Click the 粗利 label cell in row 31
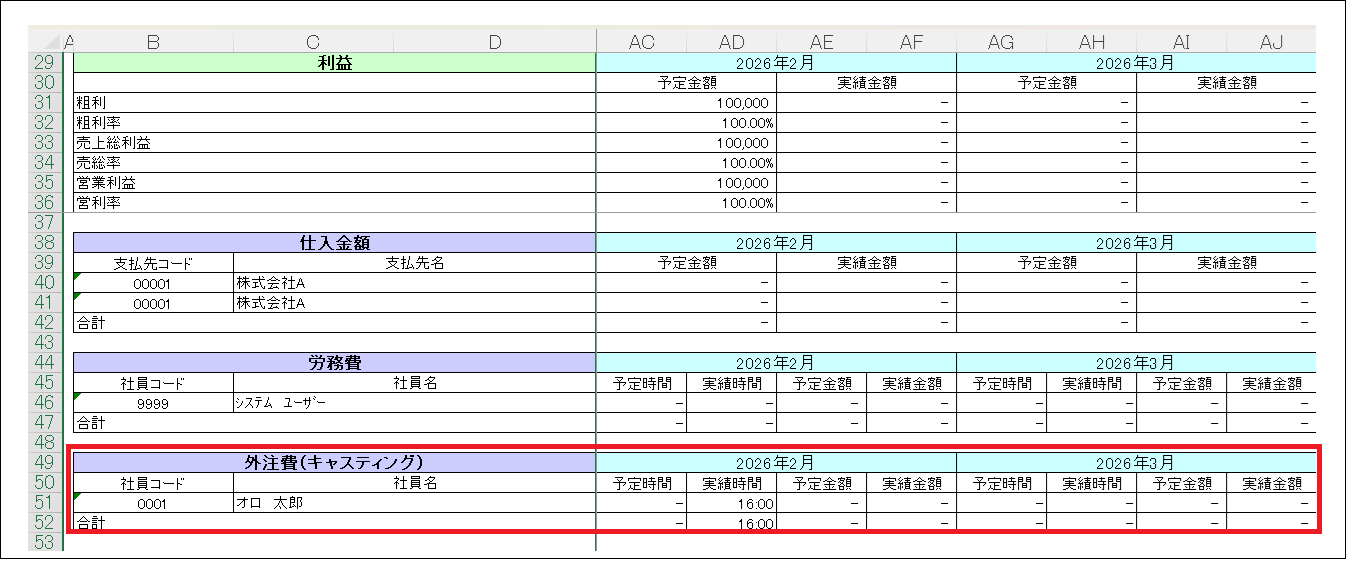The image size is (1348, 562). pyautogui.click(x=334, y=102)
